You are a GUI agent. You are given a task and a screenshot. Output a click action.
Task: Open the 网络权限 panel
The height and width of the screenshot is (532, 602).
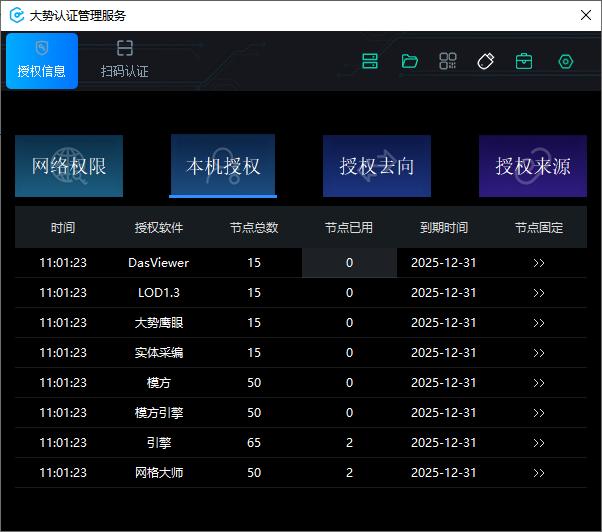[69, 166]
